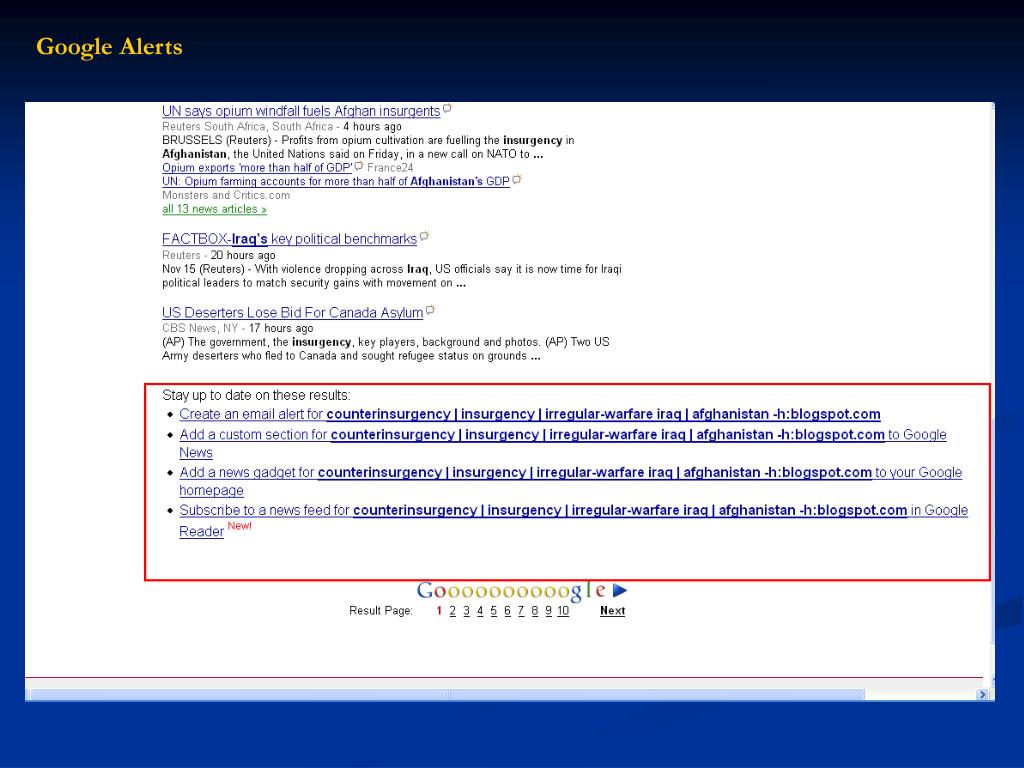Open 'UN: Opium farming accounts for more than half' link
The image size is (1024, 768).
point(336,182)
